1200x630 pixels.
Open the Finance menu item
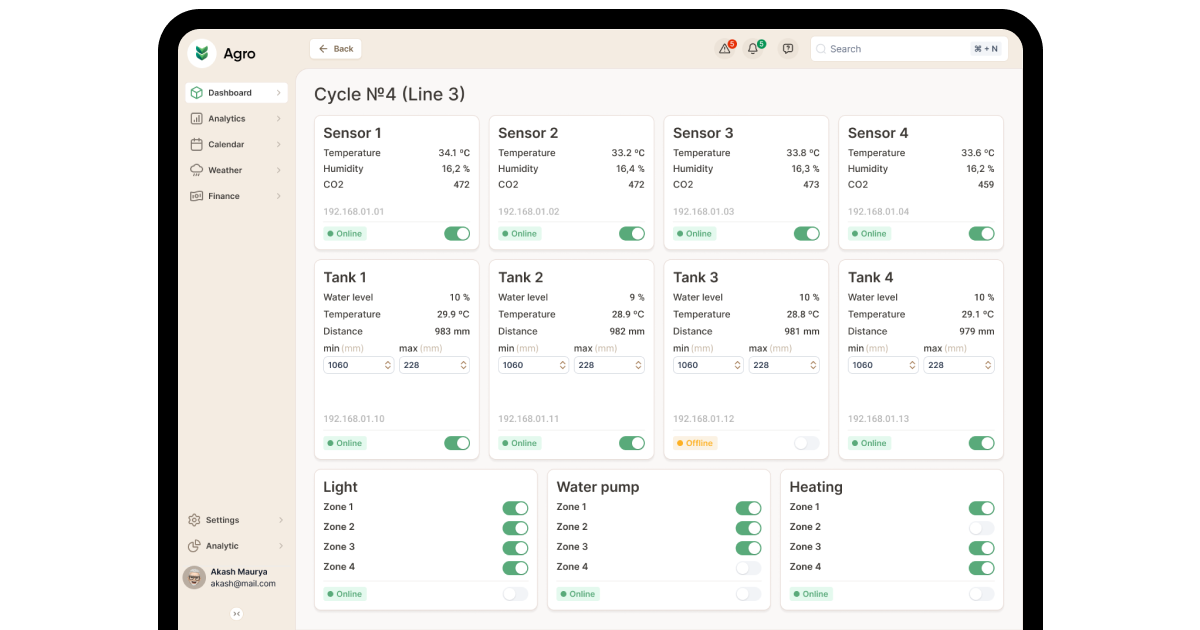[x=236, y=196]
